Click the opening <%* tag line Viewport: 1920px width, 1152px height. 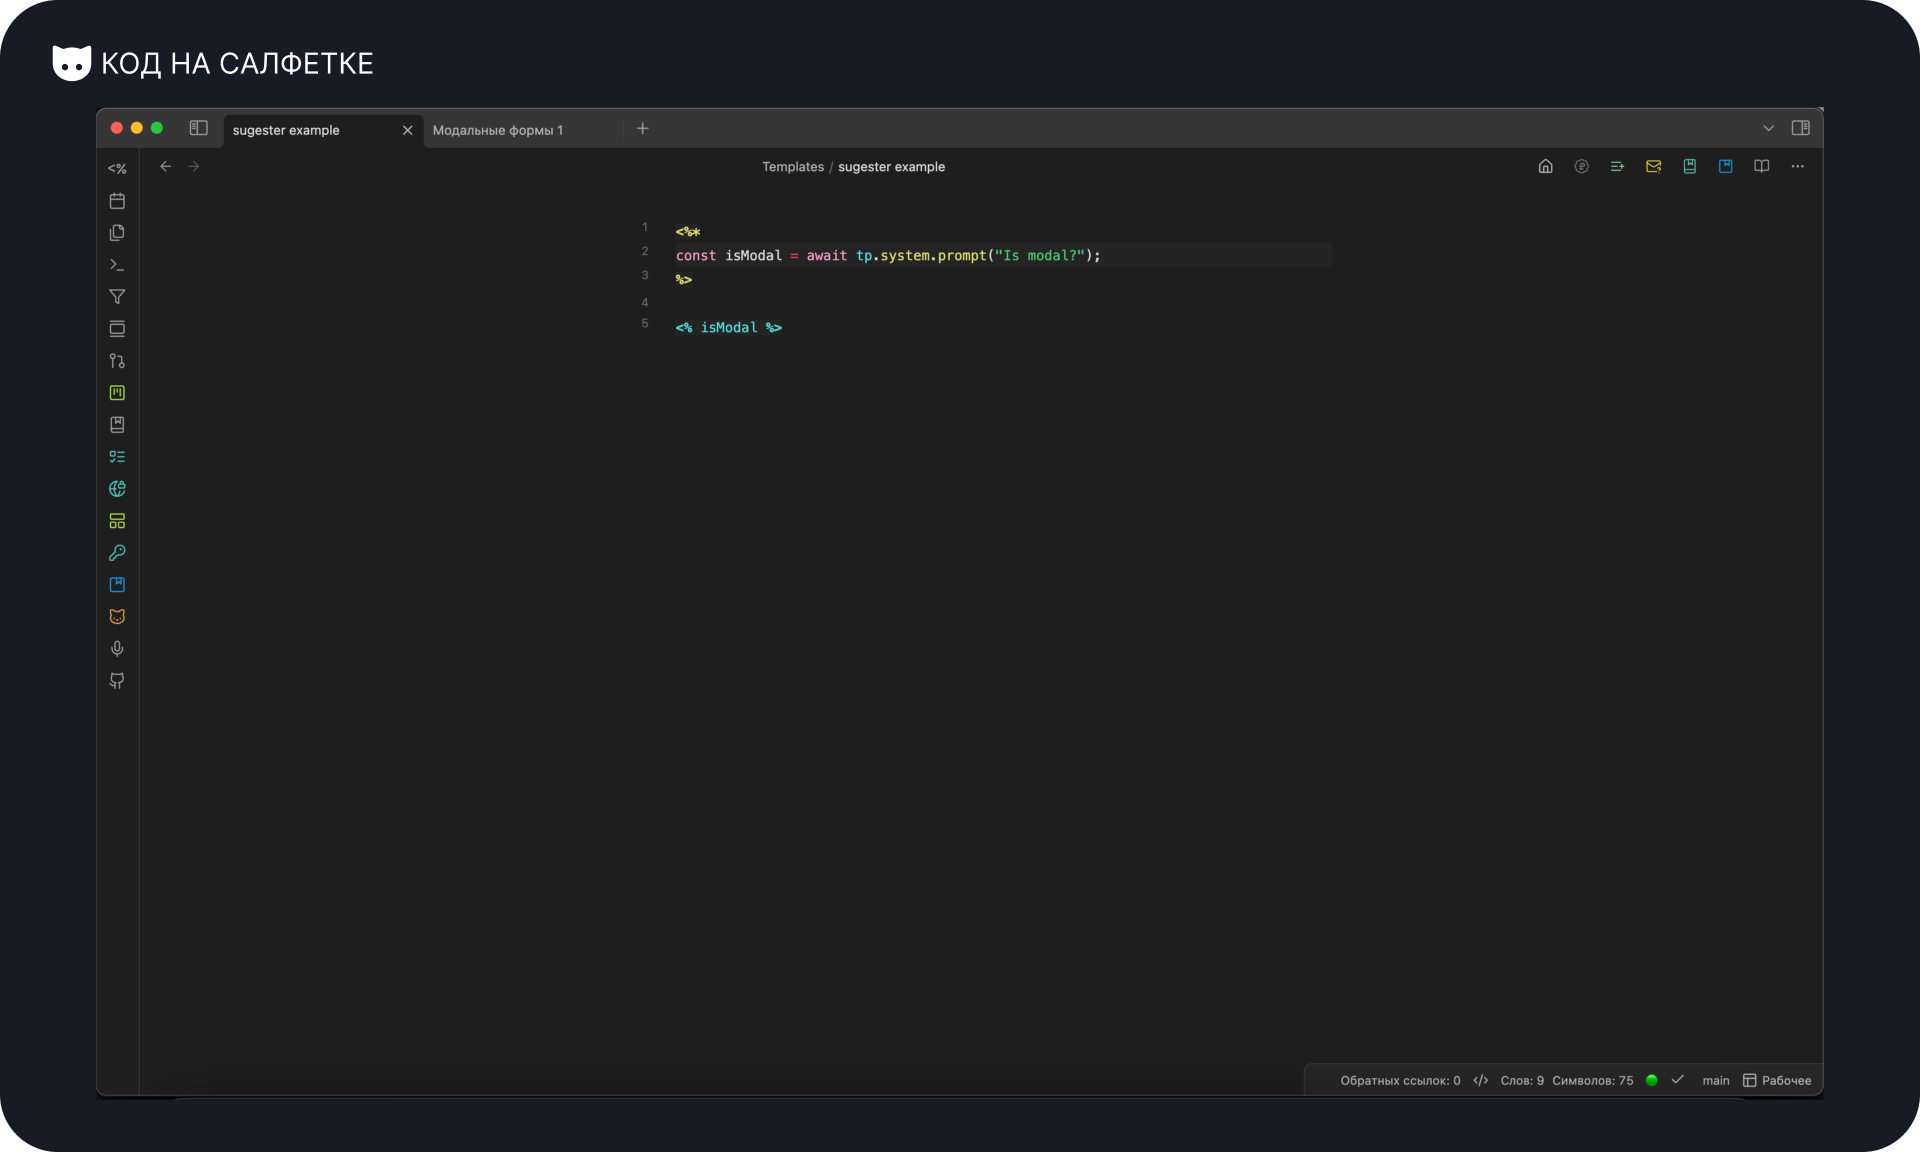pos(688,232)
